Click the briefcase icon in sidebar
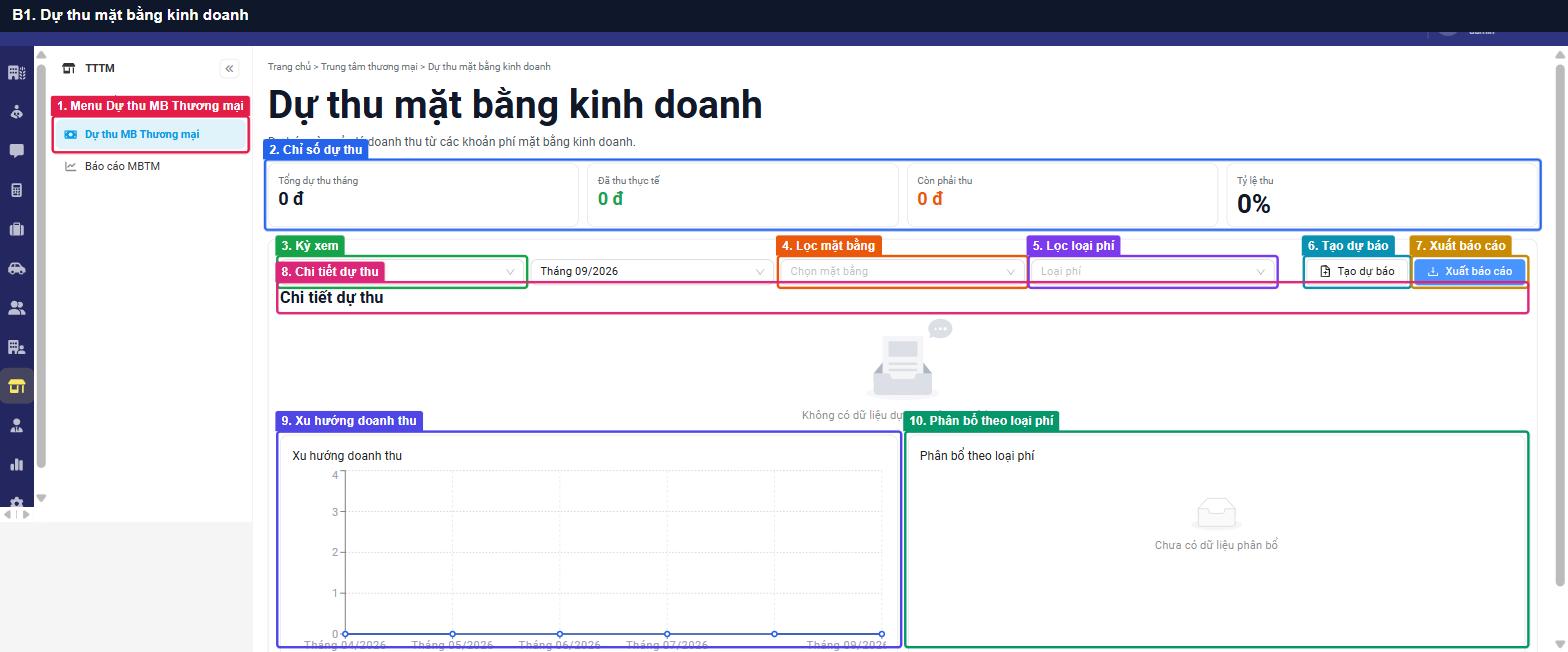The image size is (1568, 652). click(x=16, y=229)
